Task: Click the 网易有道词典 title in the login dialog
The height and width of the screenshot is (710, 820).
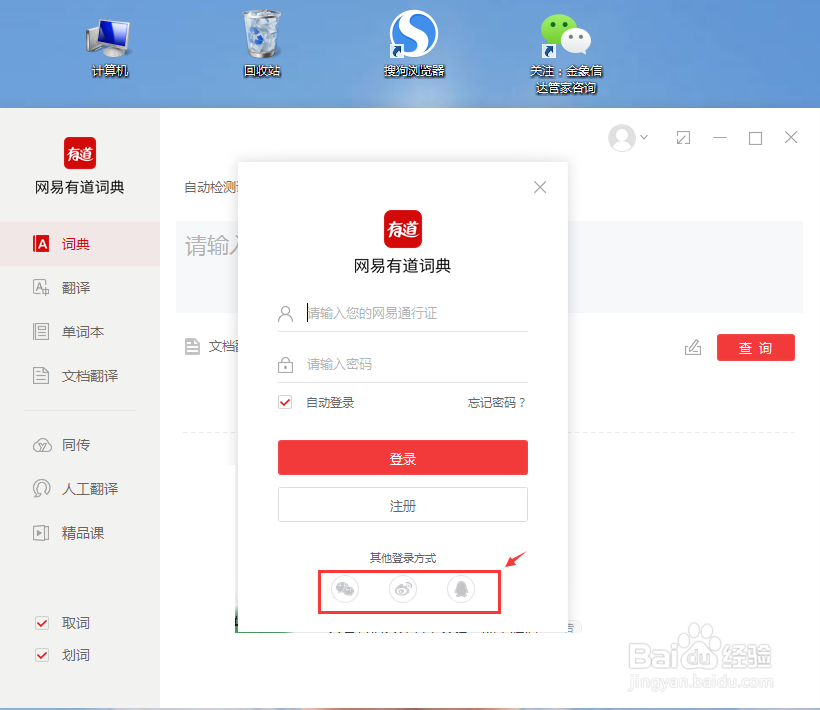Action: pos(403,266)
